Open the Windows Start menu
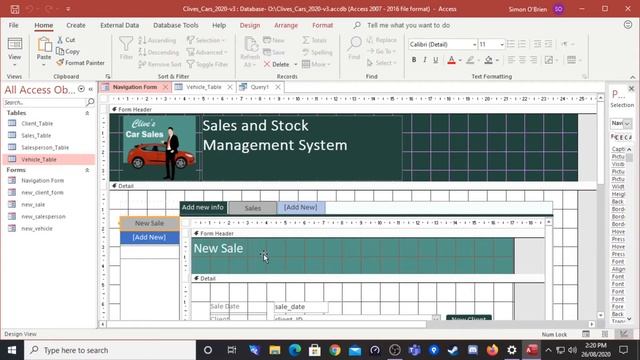The width and height of the screenshot is (640, 360). (12, 350)
